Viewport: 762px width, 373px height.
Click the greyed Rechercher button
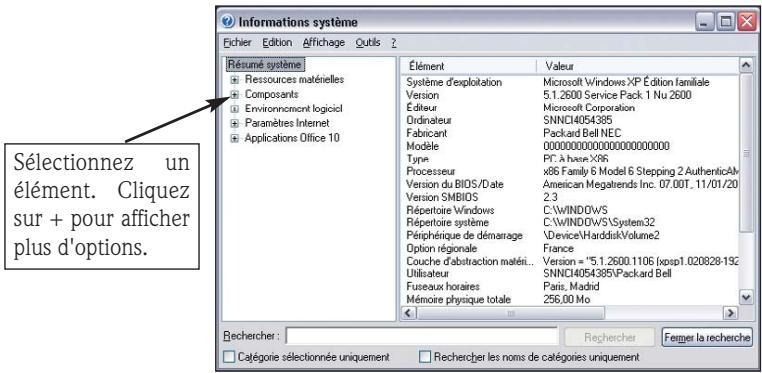(609, 337)
